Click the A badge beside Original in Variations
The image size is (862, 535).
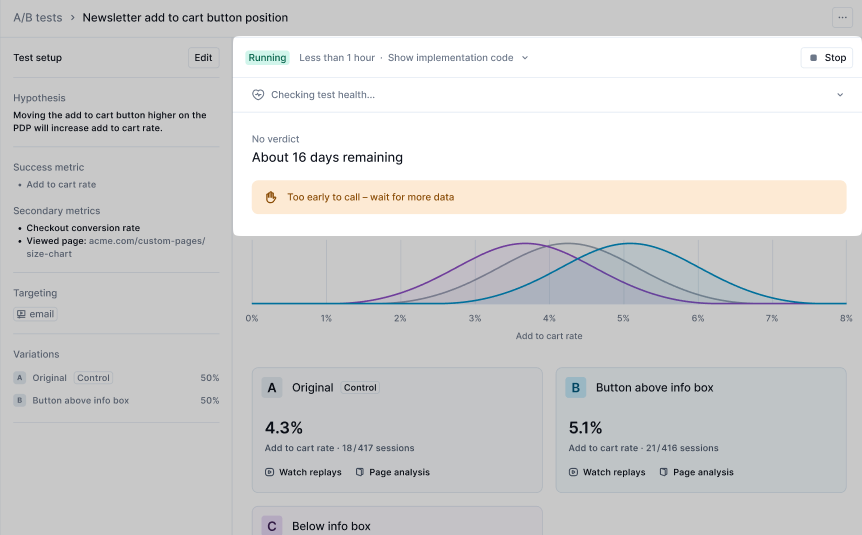click(20, 378)
